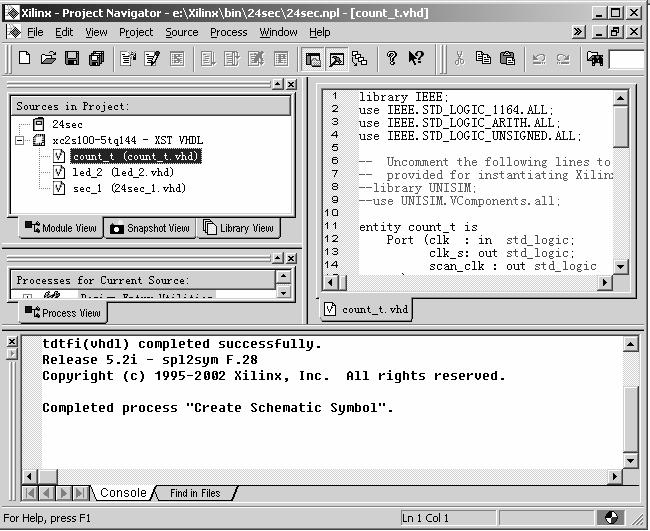Close the Processes panel
This screenshot has width=650, height=531.
tap(291, 259)
